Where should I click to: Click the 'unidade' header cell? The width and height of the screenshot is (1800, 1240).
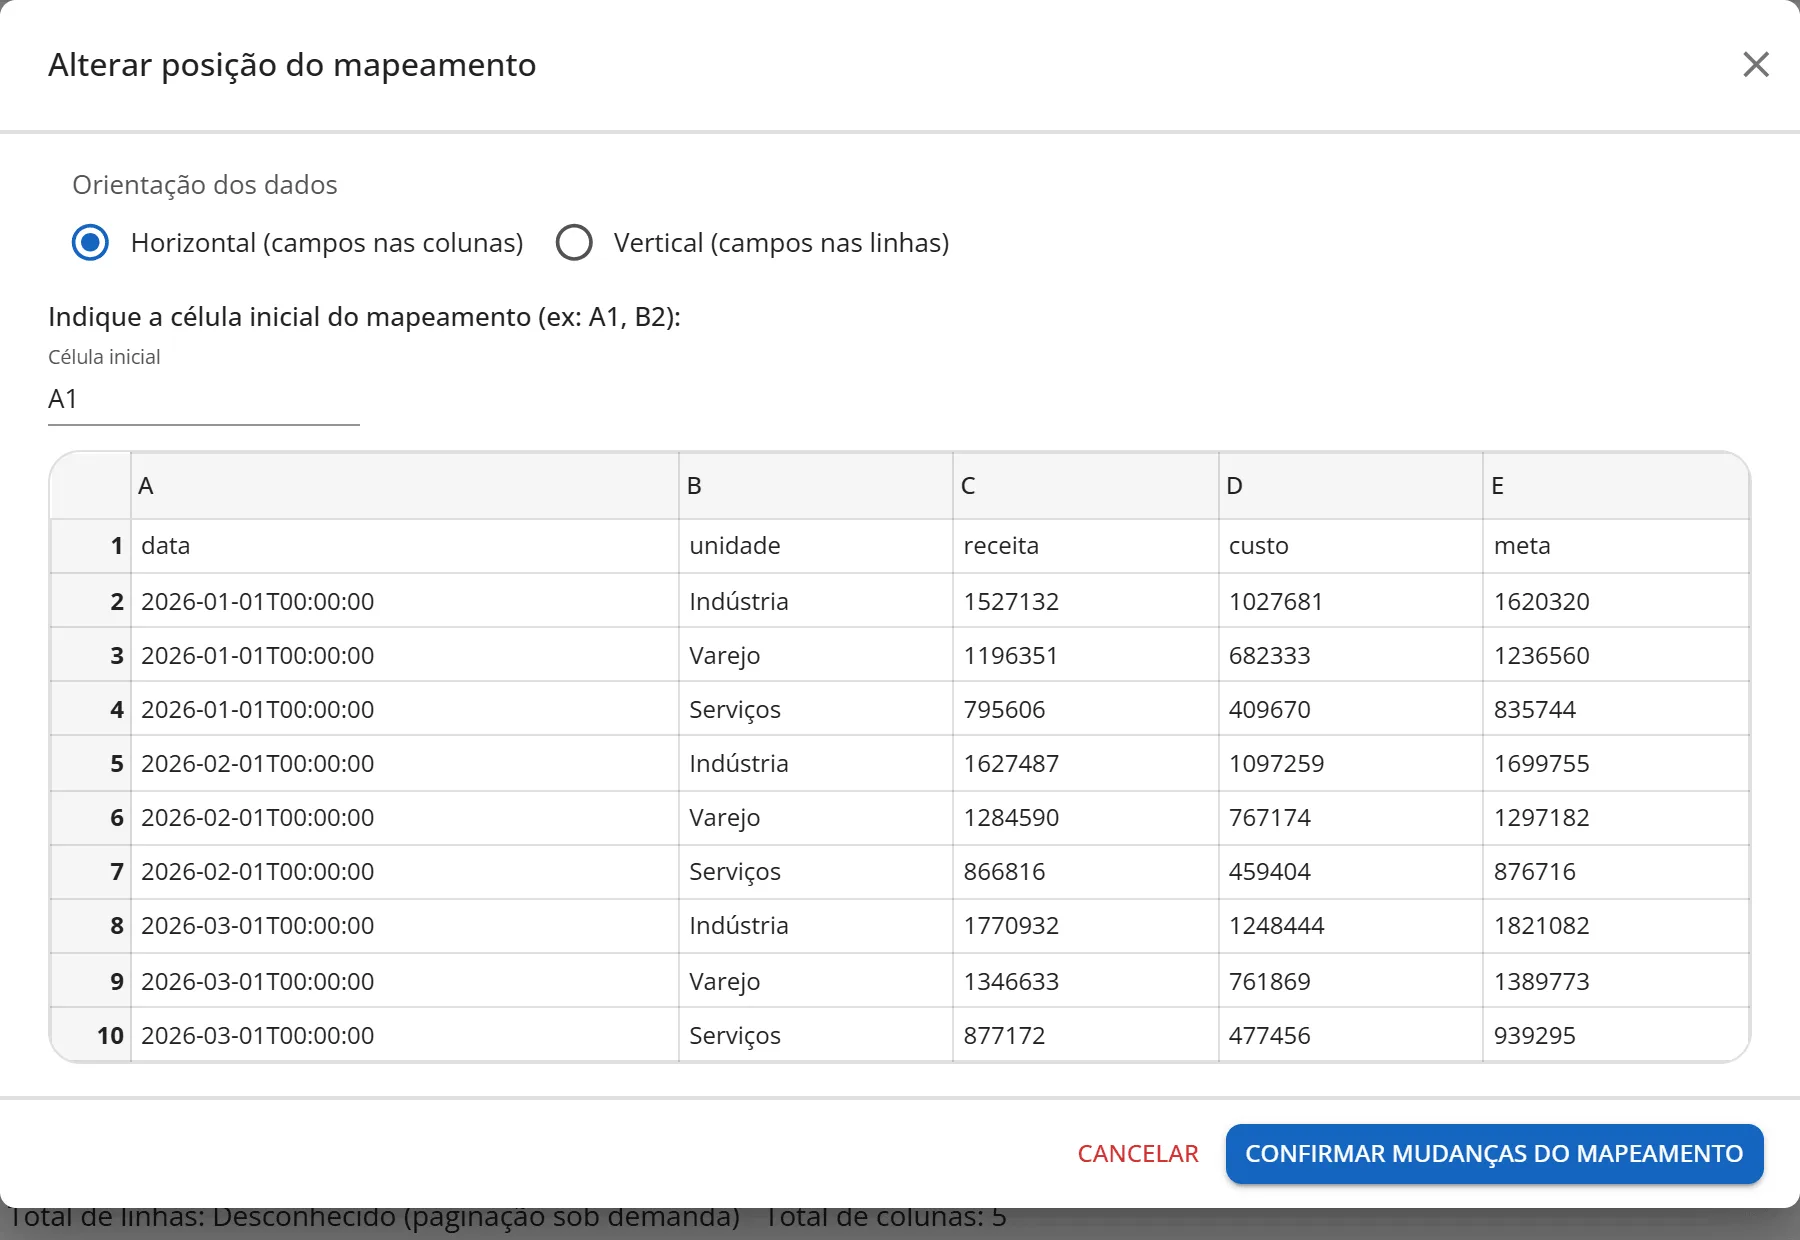tap(815, 546)
